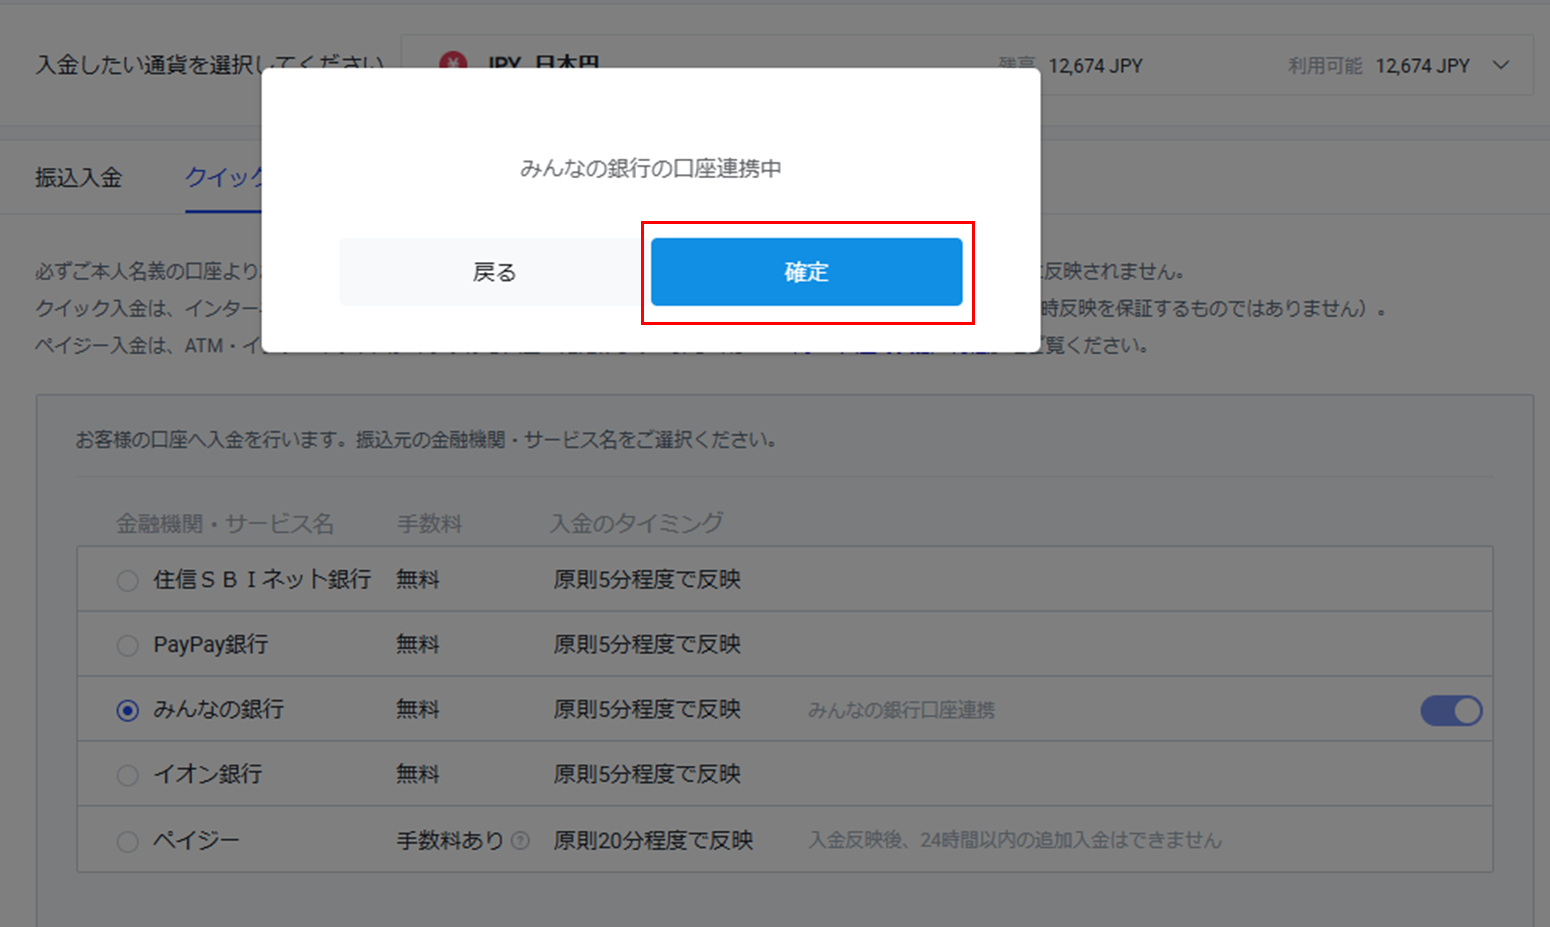This screenshot has width=1550, height=927.
Task: Open the クイック入金 tab
Action: coord(224,178)
